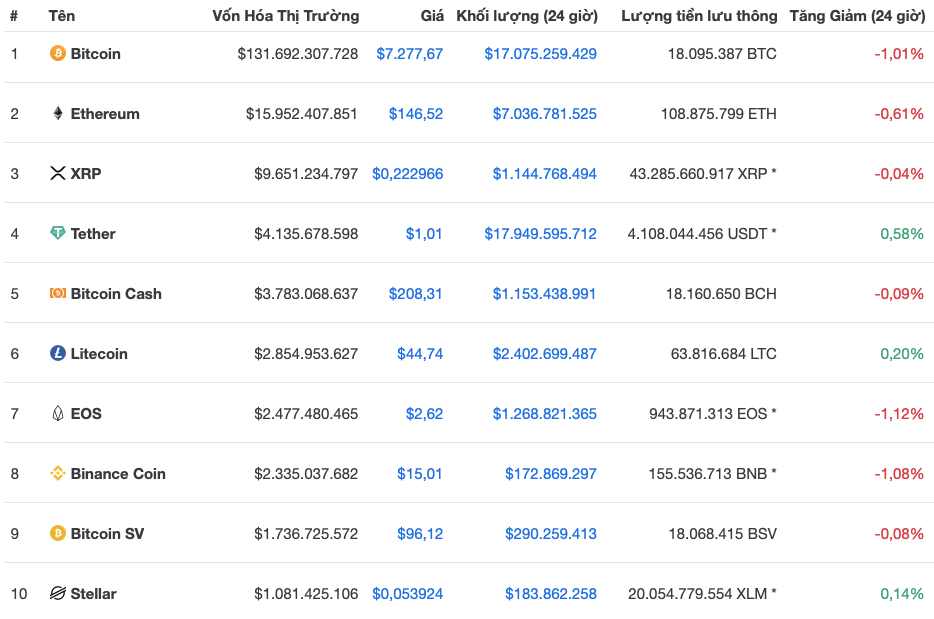Click the Stellar logo icon
The width and height of the screenshot is (934, 619).
58,593
